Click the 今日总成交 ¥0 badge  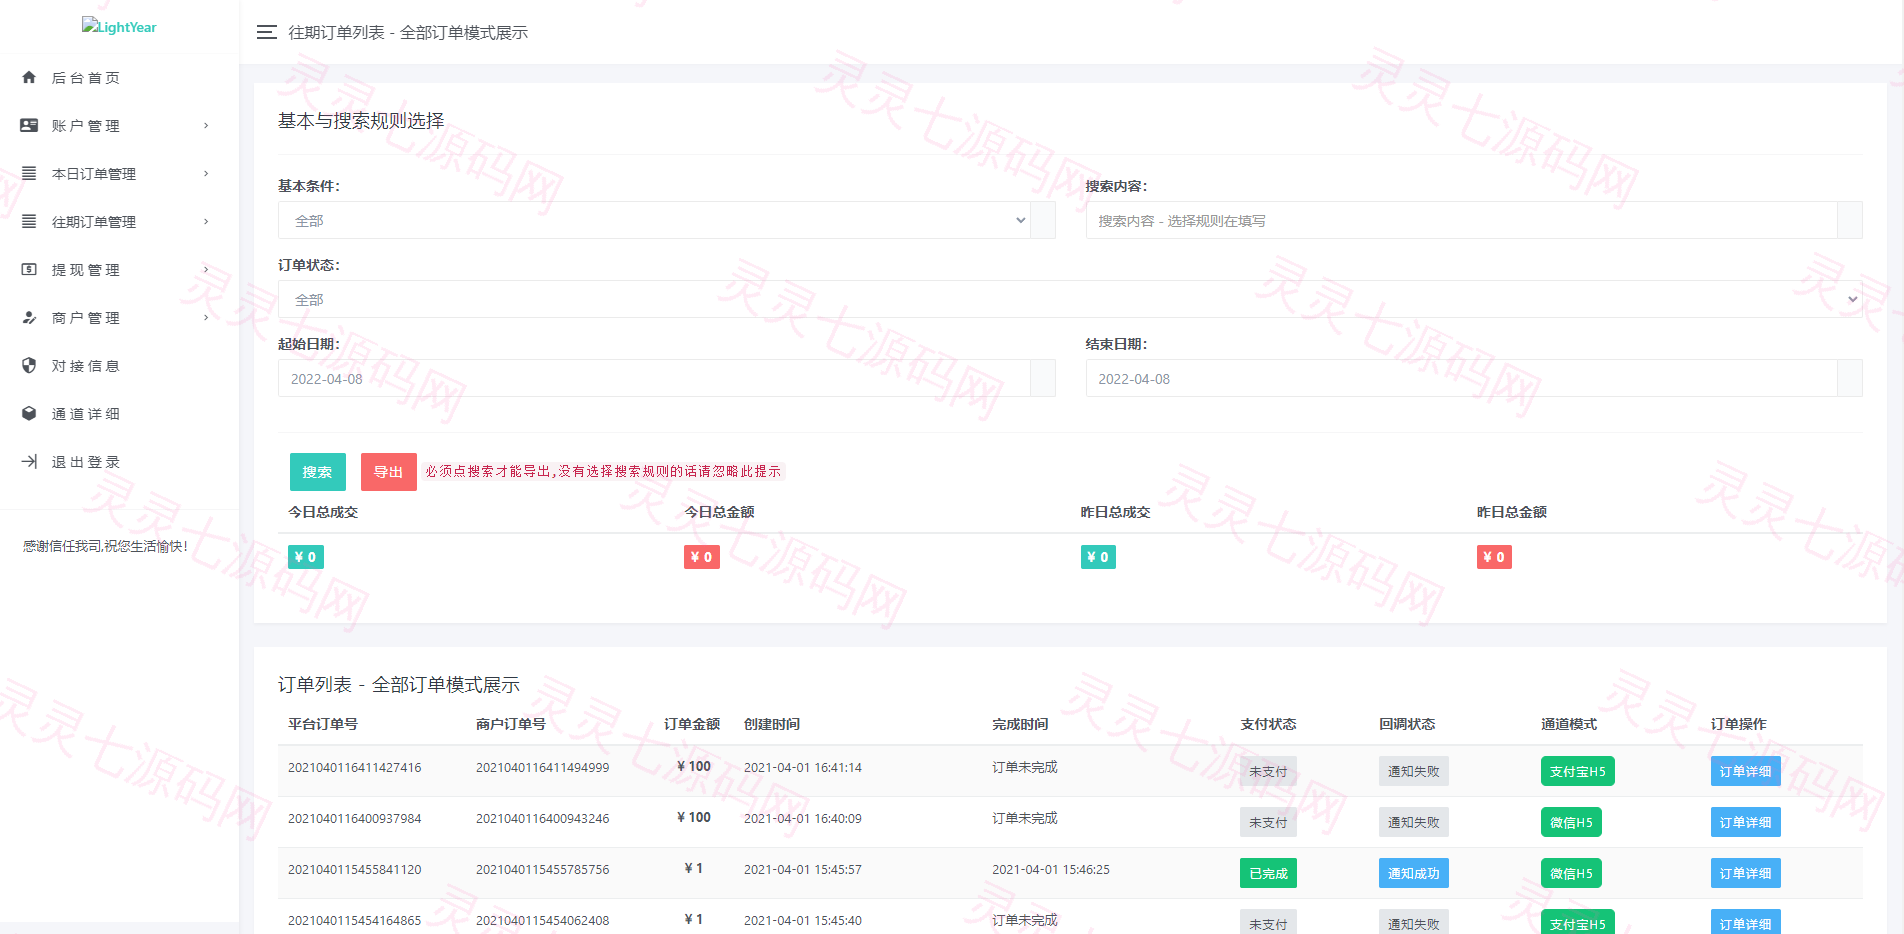tap(306, 557)
